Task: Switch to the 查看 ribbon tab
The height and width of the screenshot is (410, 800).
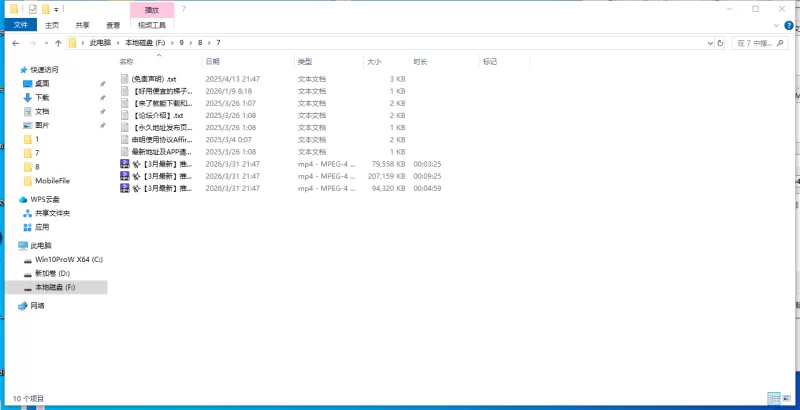Action: point(113,25)
